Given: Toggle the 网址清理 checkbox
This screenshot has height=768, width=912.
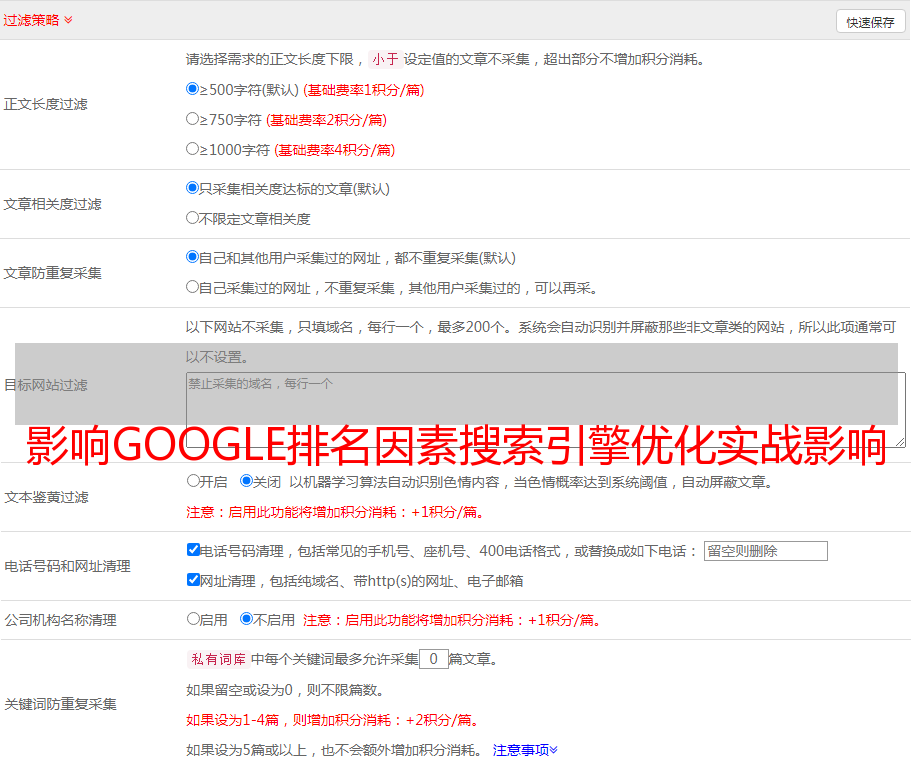Looking at the screenshot, I should pos(193,579).
